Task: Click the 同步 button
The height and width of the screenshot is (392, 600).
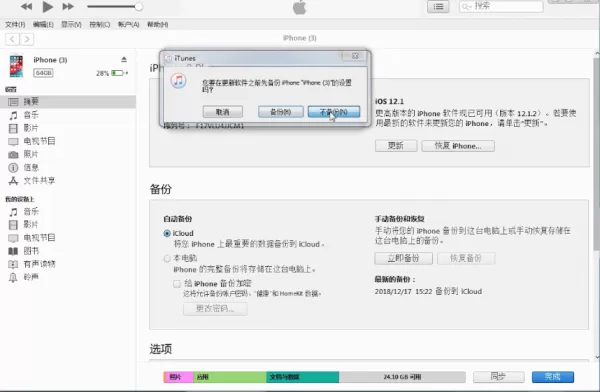Action: pos(499,377)
